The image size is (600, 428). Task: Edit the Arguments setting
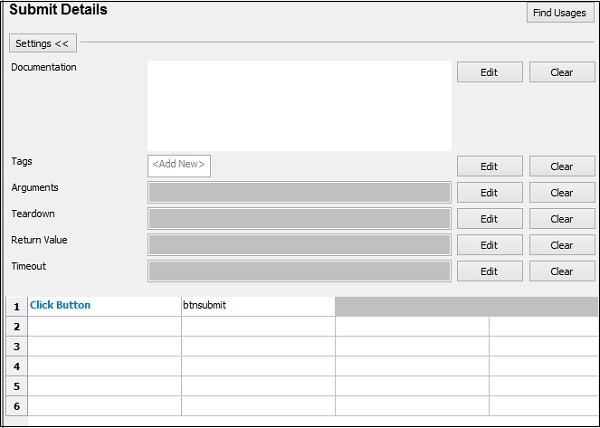[489, 193]
